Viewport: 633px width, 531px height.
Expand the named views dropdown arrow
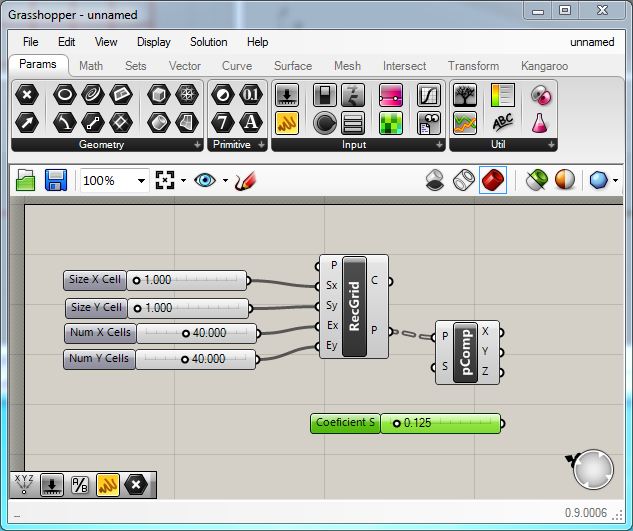[x=225, y=180]
